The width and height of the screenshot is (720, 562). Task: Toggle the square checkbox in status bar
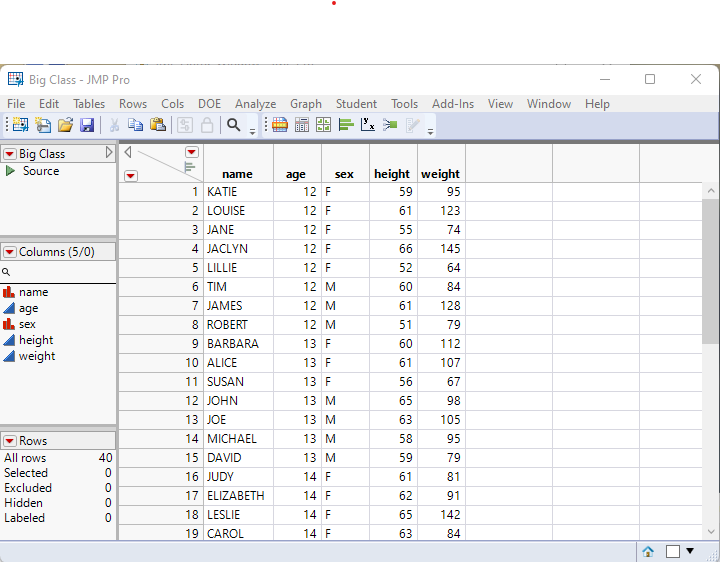point(673,551)
